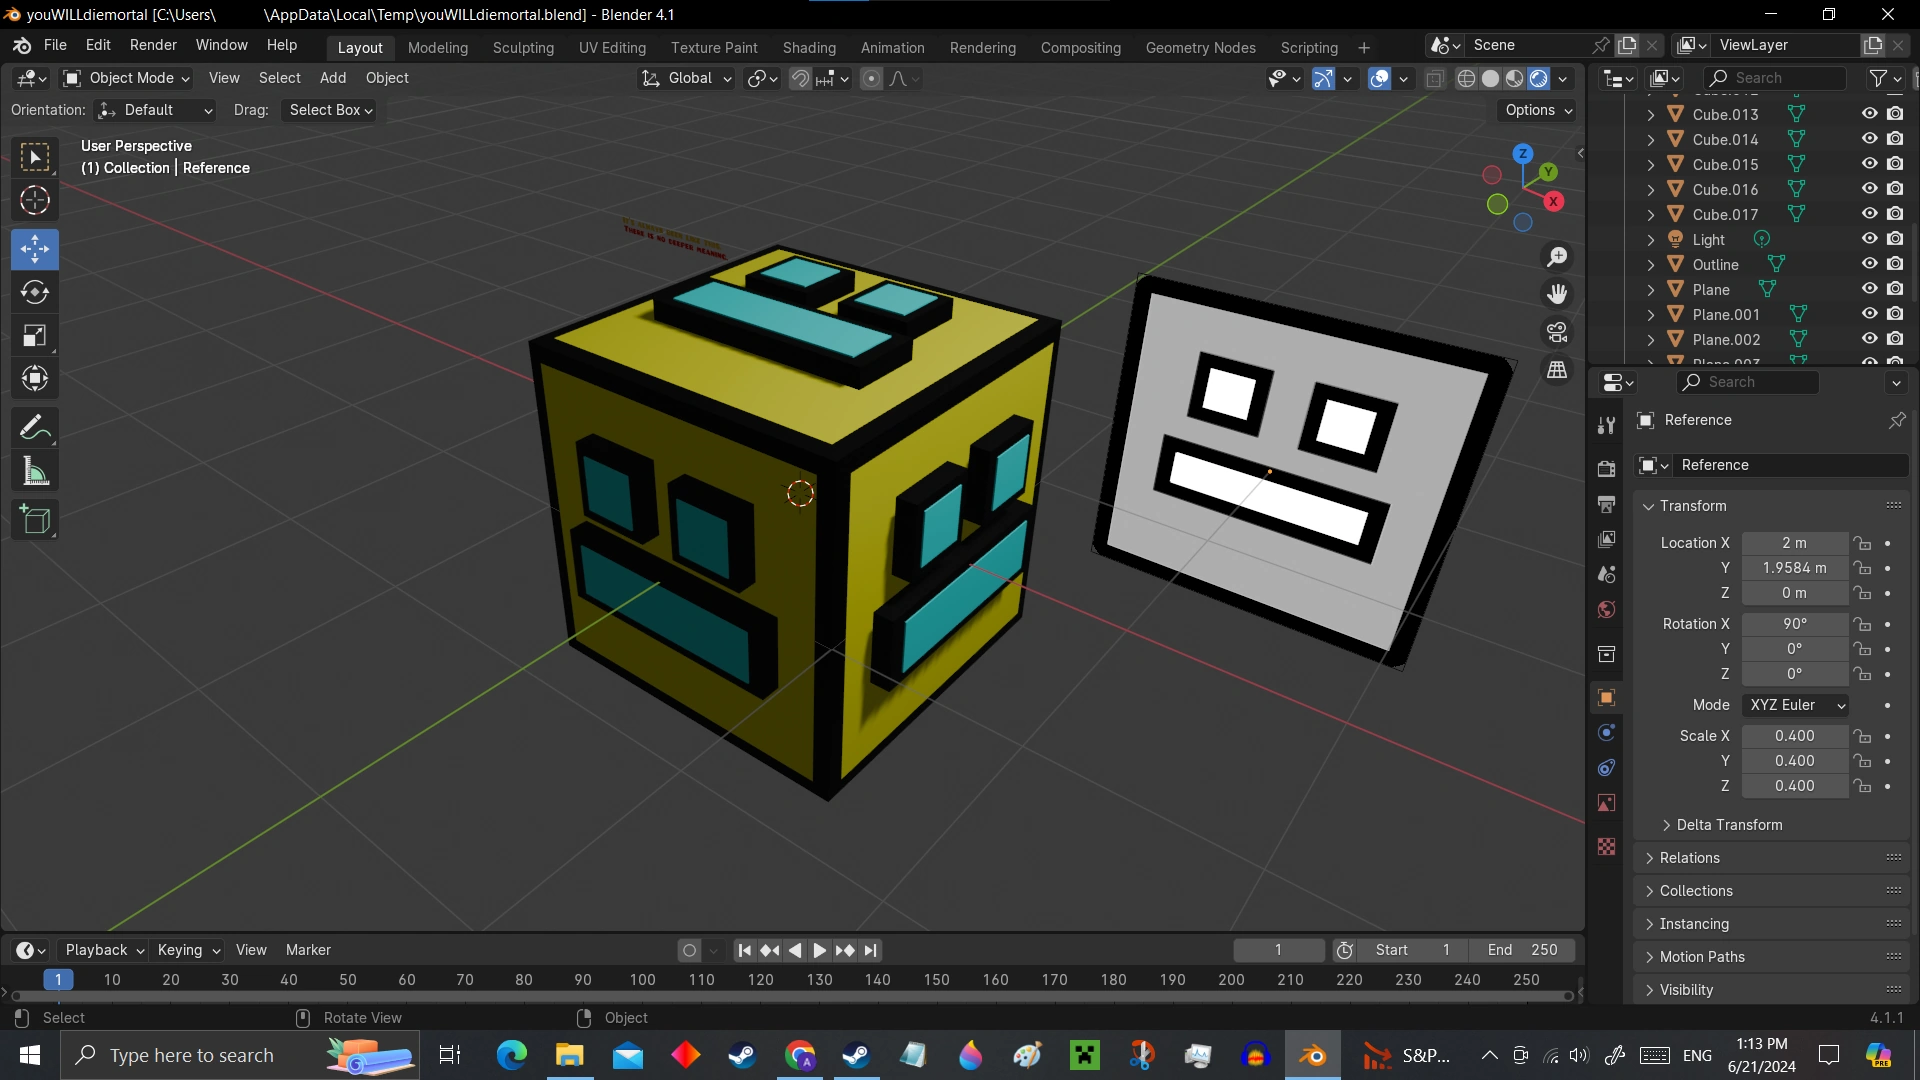Click the Options button in the viewport
Screen dimensions: 1920x1080
click(1538, 110)
